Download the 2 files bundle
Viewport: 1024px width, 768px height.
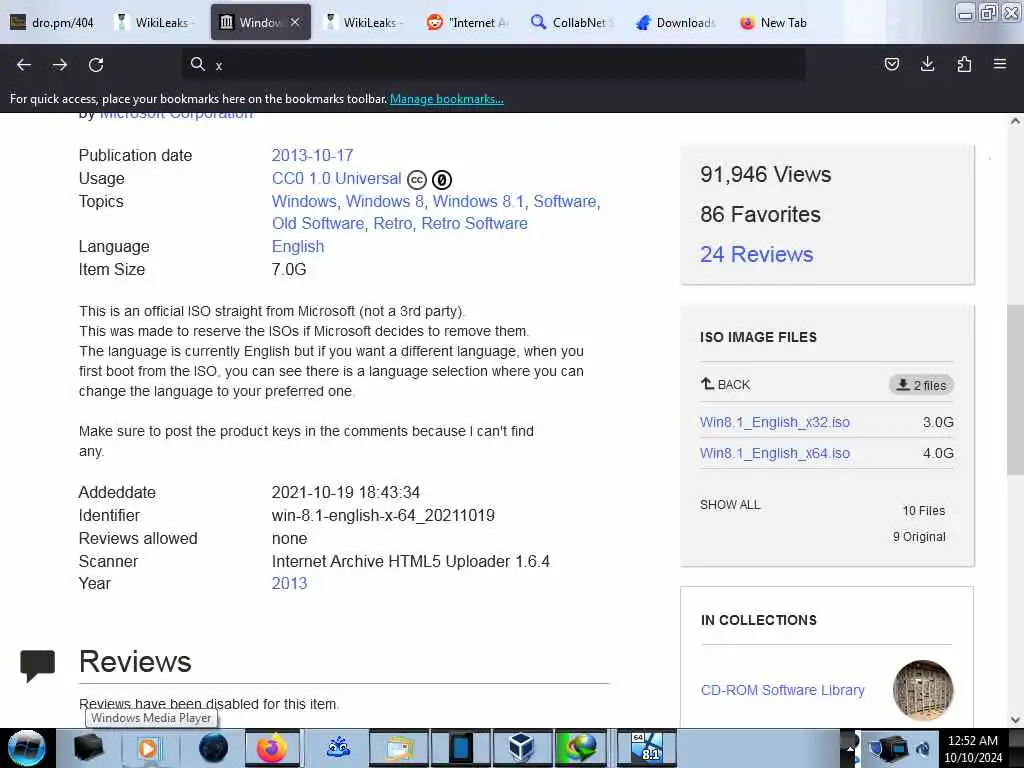[x=921, y=385]
